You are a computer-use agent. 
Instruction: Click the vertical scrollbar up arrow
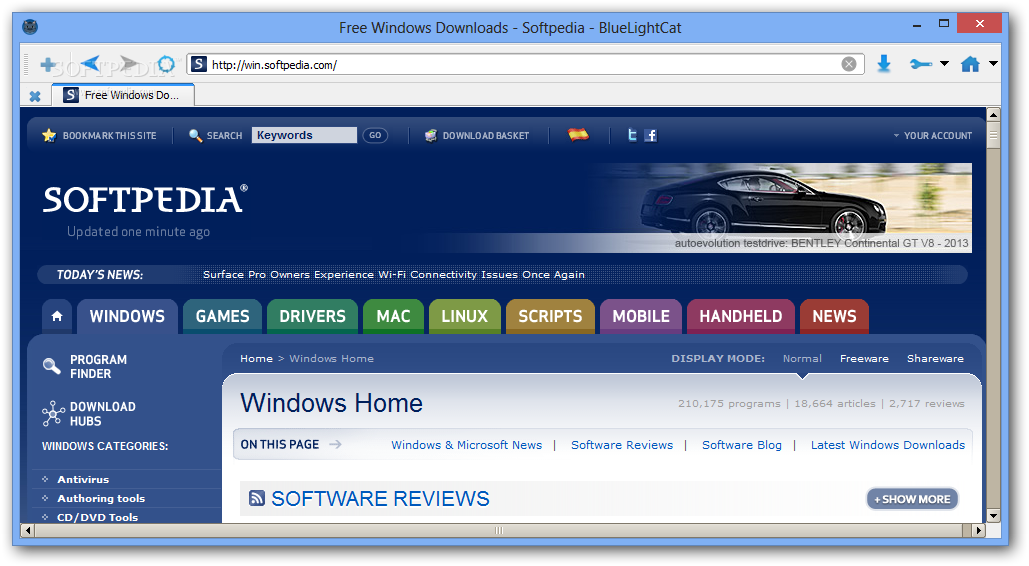click(x=994, y=115)
